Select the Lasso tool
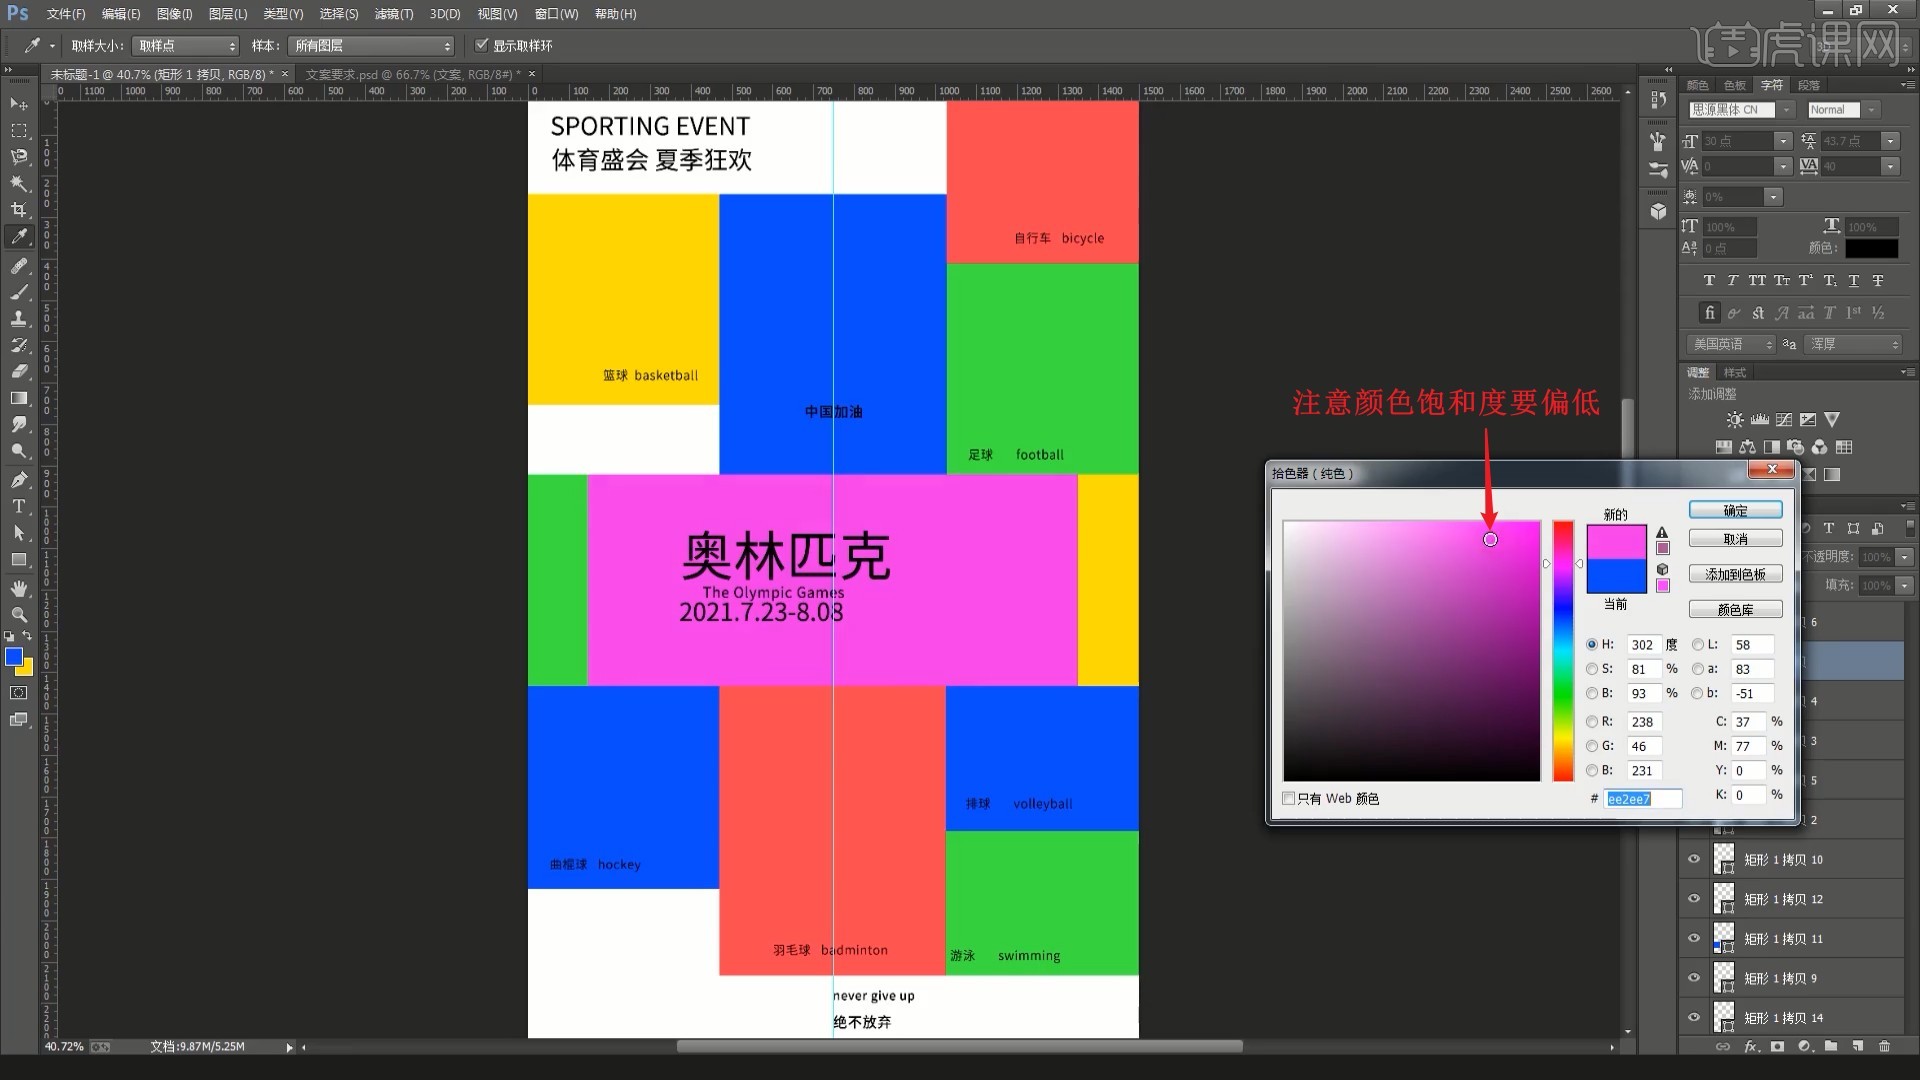The height and width of the screenshot is (1080, 1920). click(19, 157)
